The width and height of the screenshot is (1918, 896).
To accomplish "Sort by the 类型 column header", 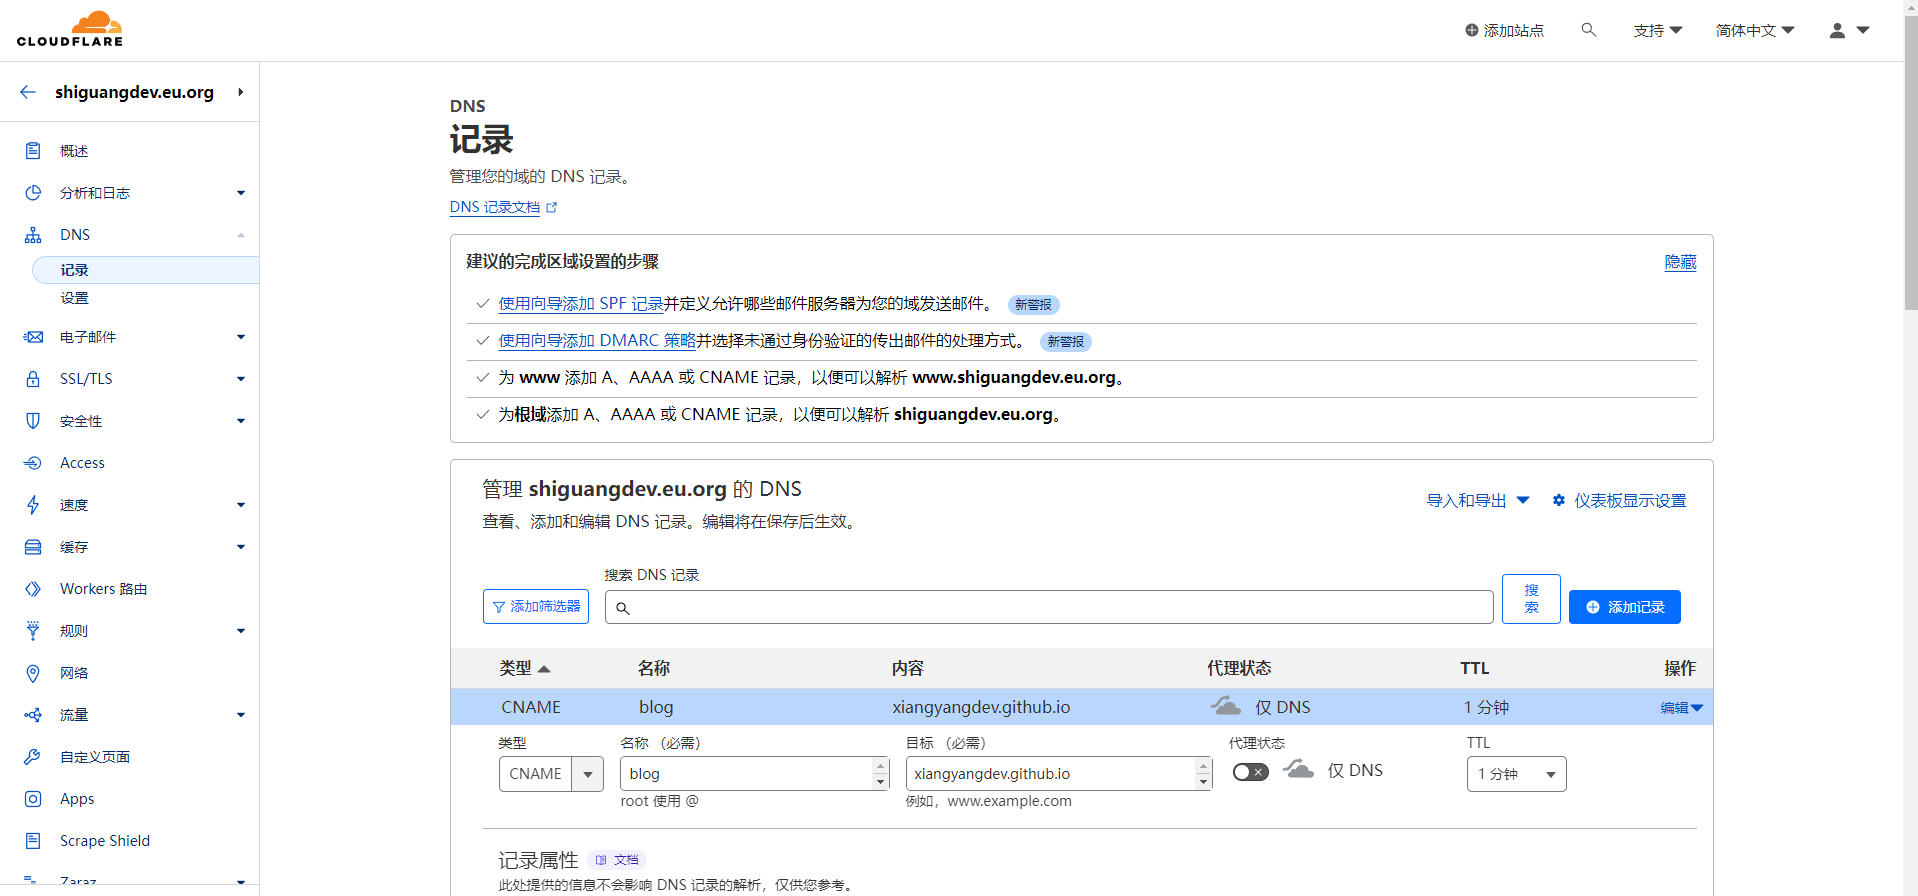I will [525, 668].
